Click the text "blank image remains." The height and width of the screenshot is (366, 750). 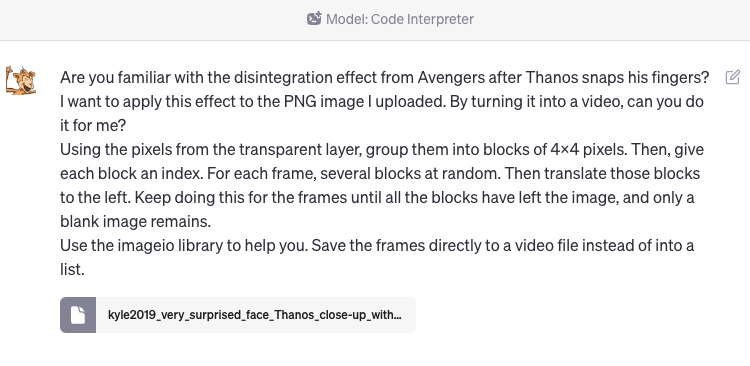[135, 222]
